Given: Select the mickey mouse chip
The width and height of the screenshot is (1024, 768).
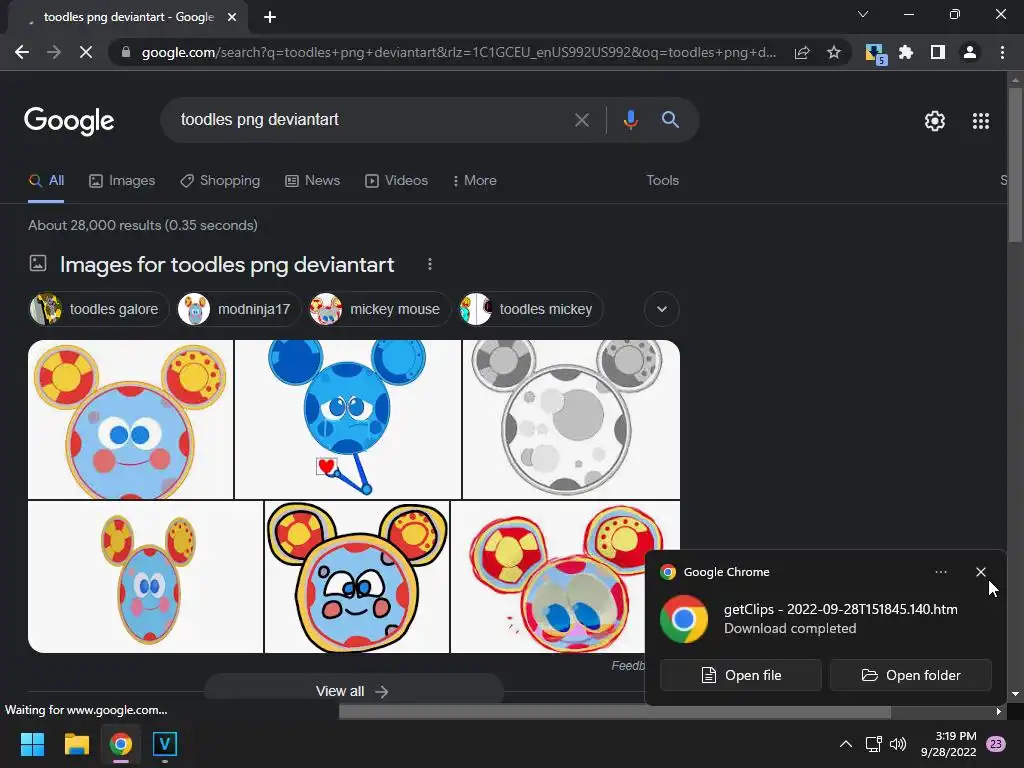Looking at the screenshot, I should pos(379,309).
